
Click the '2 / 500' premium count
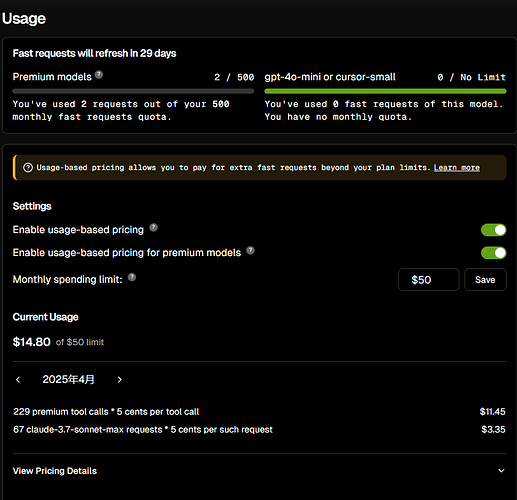tap(234, 77)
